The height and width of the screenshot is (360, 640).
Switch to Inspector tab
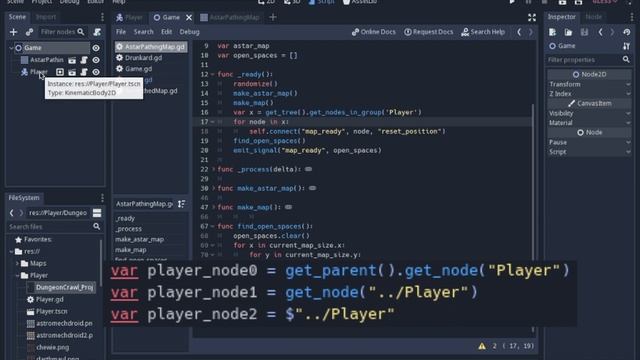click(562, 17)
